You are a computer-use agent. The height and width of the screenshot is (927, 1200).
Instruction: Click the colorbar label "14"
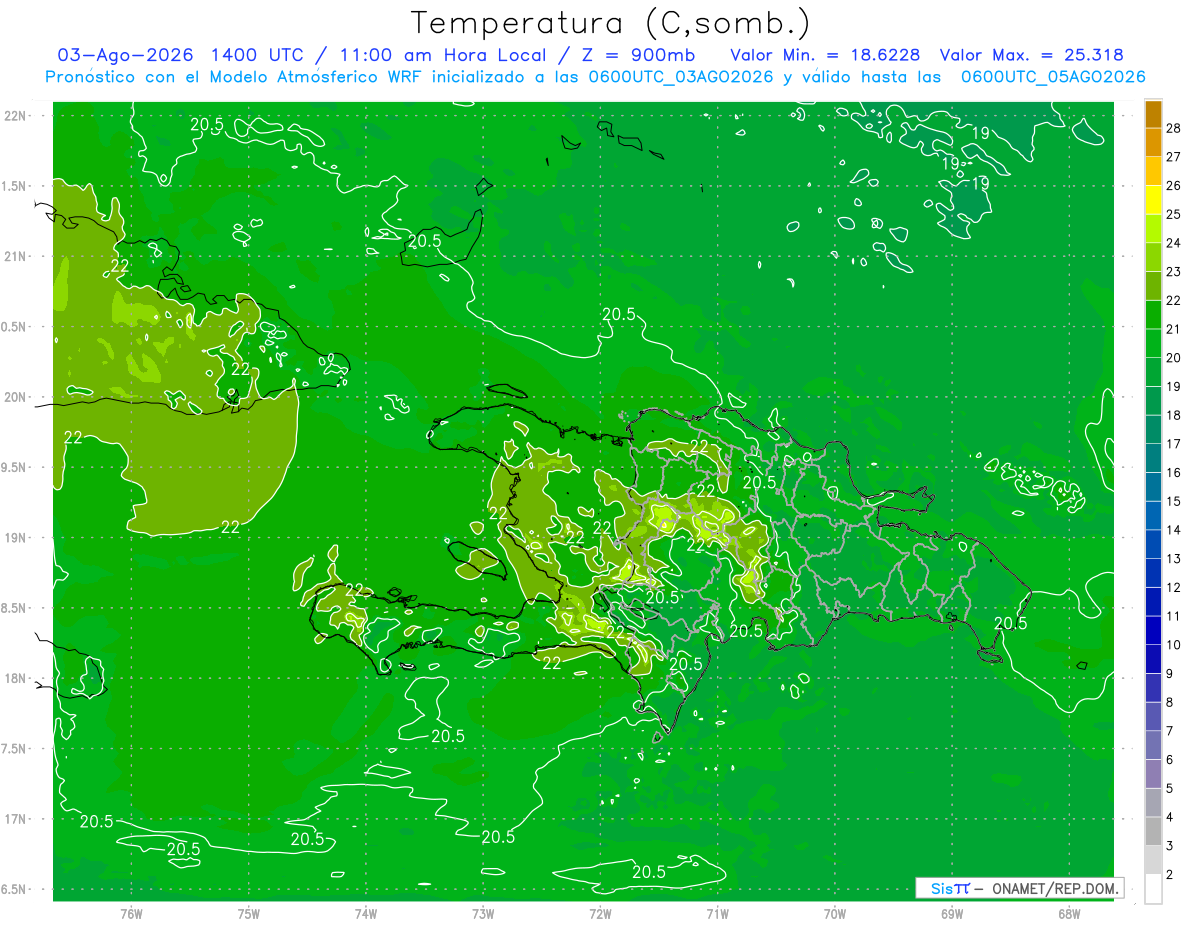[x=1173, y=530]
